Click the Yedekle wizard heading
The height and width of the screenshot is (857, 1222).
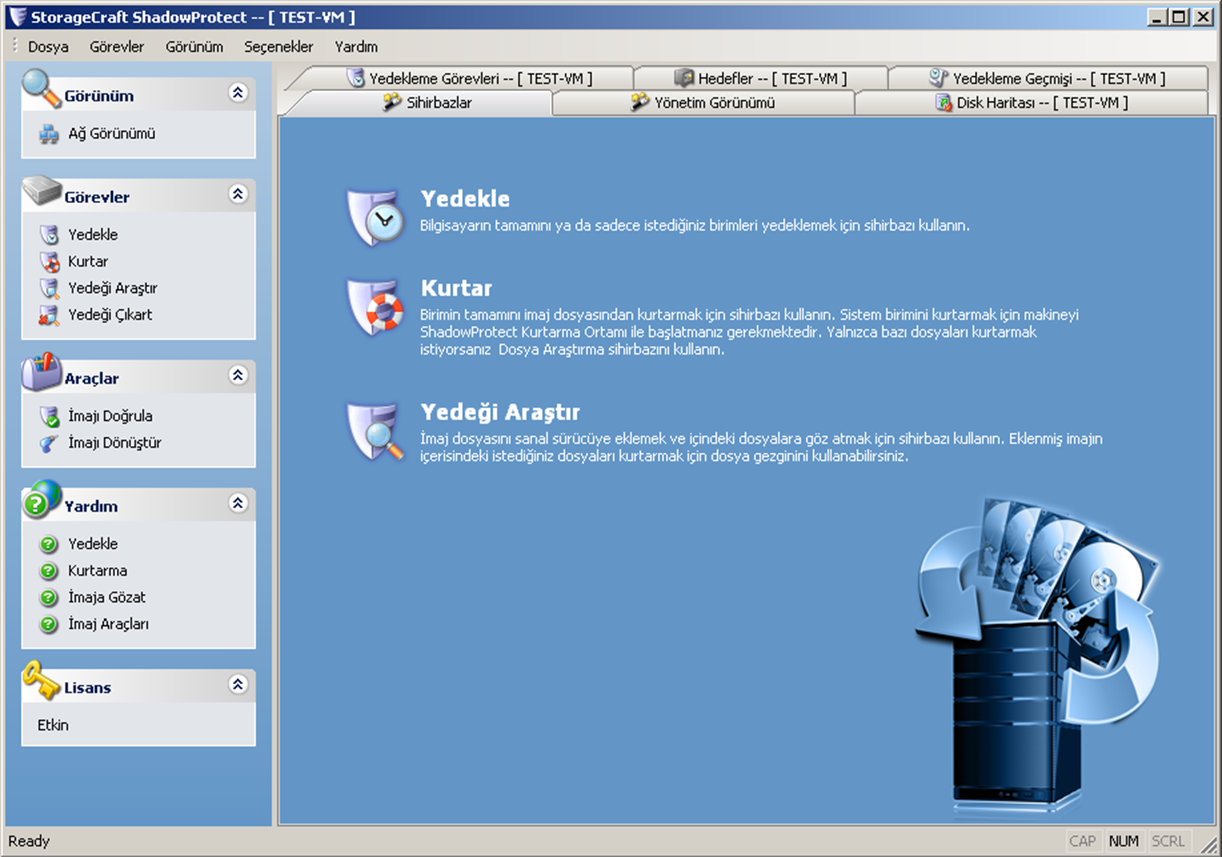tap(465, 199)
